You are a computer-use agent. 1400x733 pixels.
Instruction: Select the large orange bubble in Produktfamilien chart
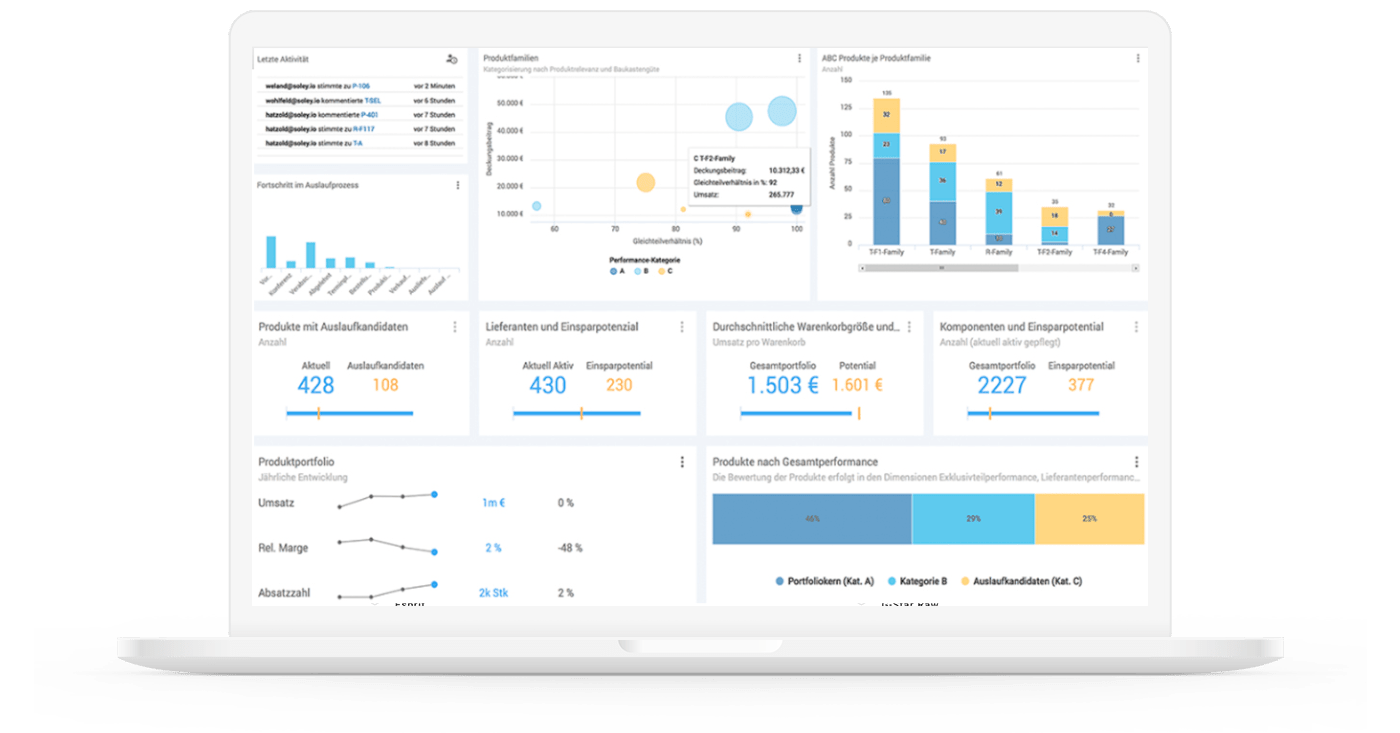[646, 183]
